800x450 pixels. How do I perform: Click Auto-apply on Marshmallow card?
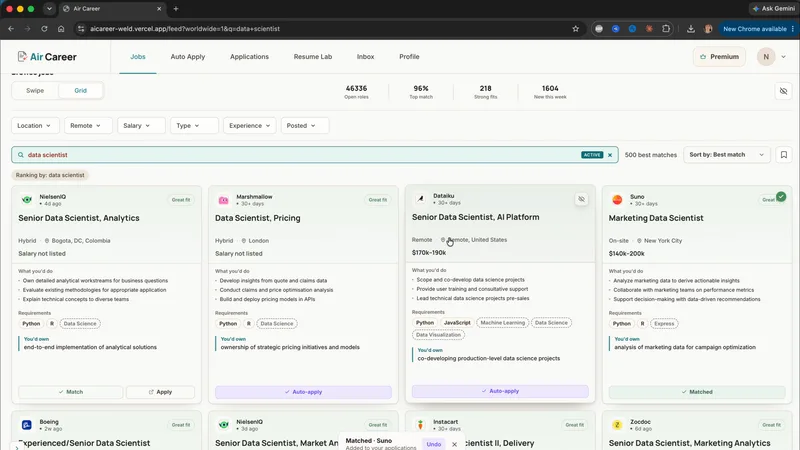303,392
